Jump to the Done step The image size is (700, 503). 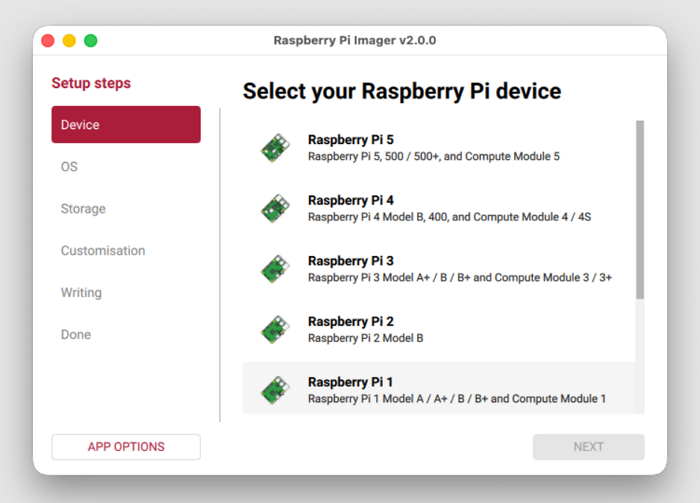(76, 334)
